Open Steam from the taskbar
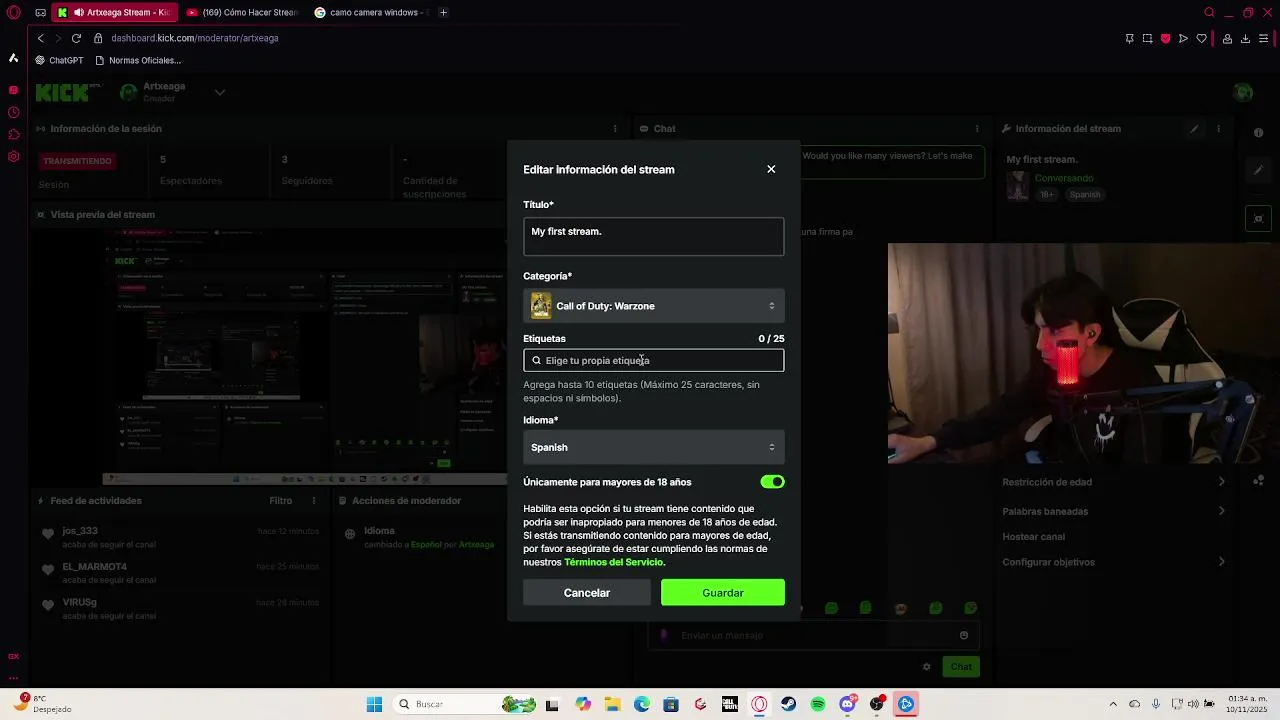This screenshot has height=720, width=1280. click(789, 704)
